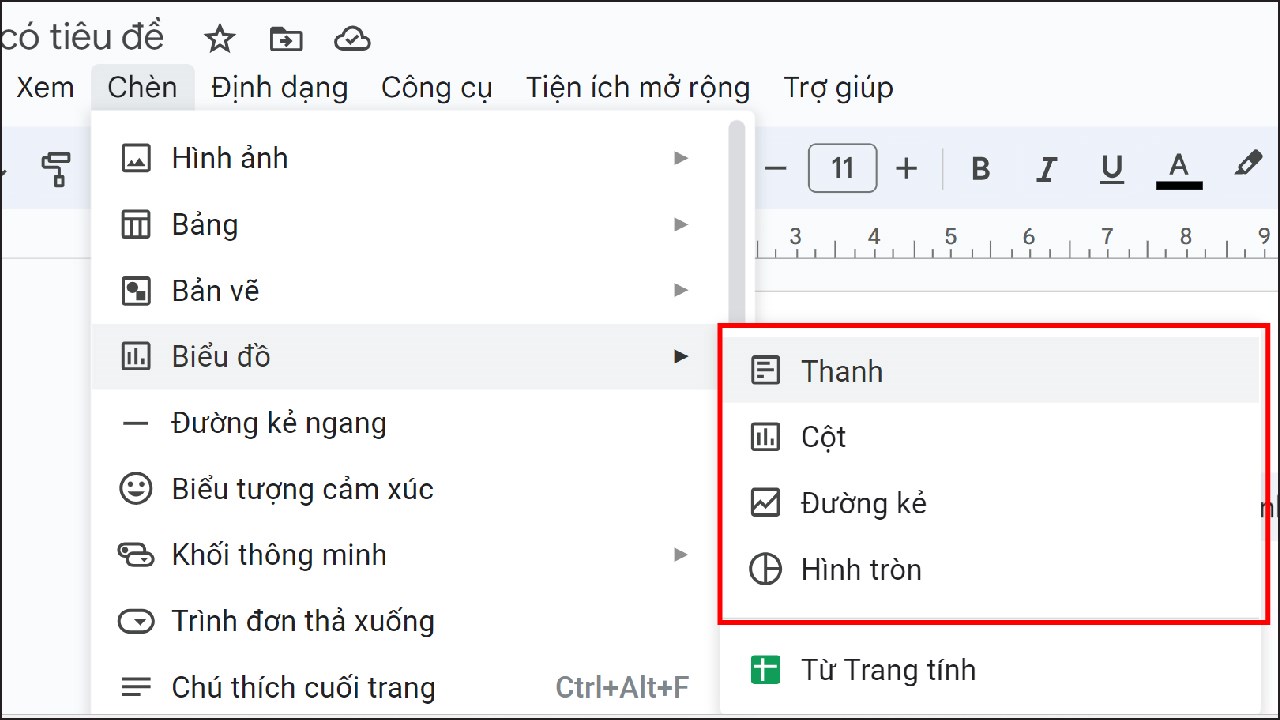Star the document with the star icon
This screenshot has width=1280, height=720.
(219, 39)
